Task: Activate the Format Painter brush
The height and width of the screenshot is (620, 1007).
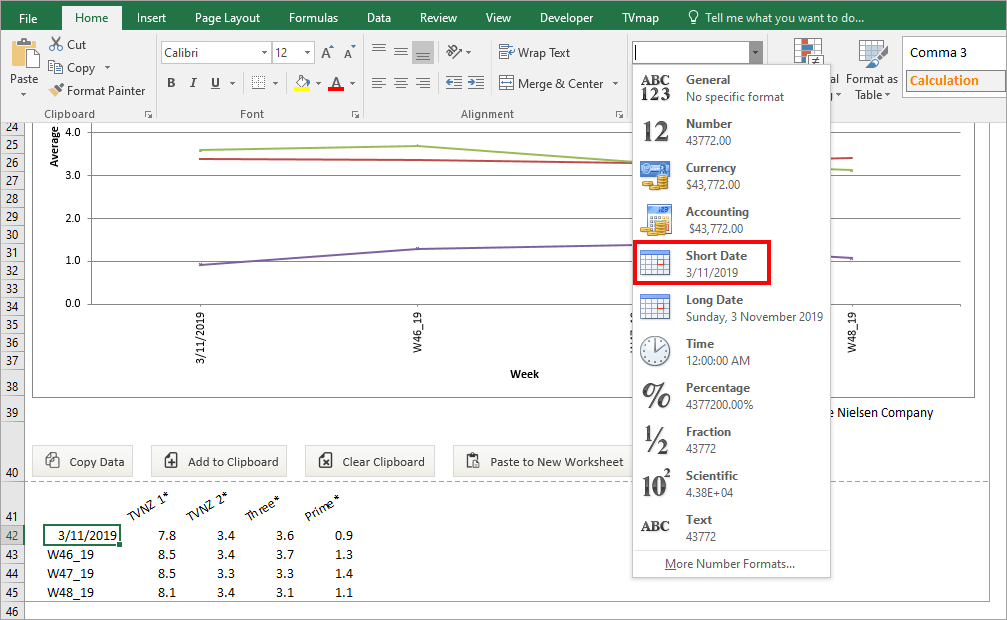Action: (x=57, y=90)
